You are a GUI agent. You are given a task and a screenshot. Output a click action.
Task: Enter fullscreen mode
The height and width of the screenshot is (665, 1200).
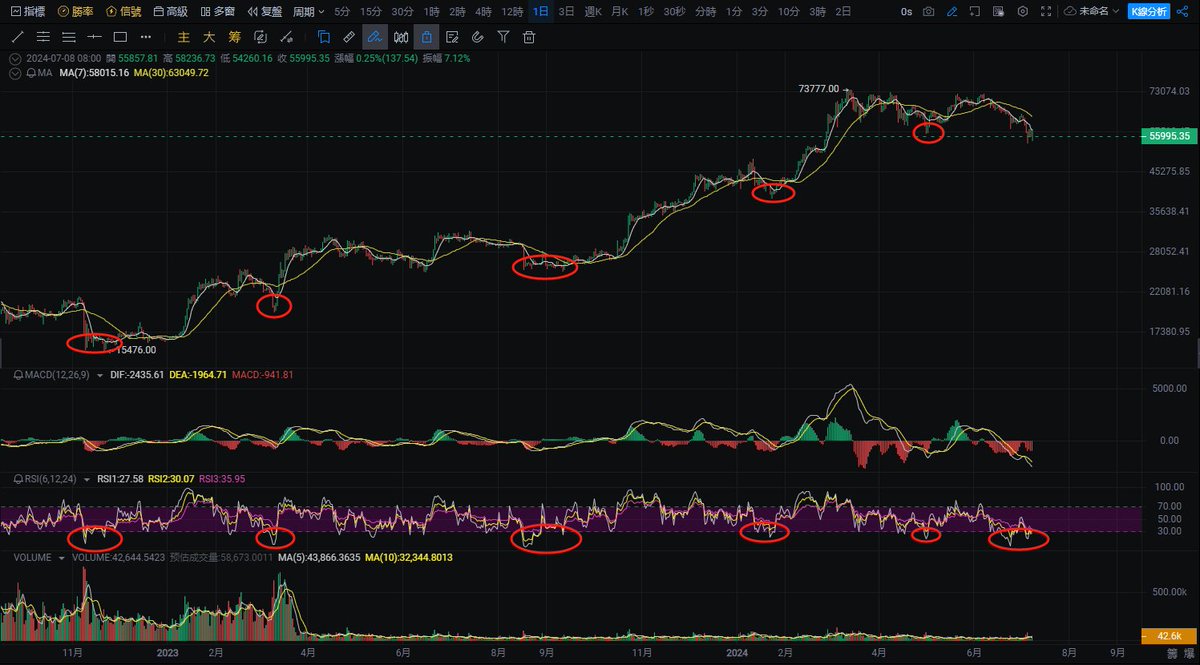1046,11
